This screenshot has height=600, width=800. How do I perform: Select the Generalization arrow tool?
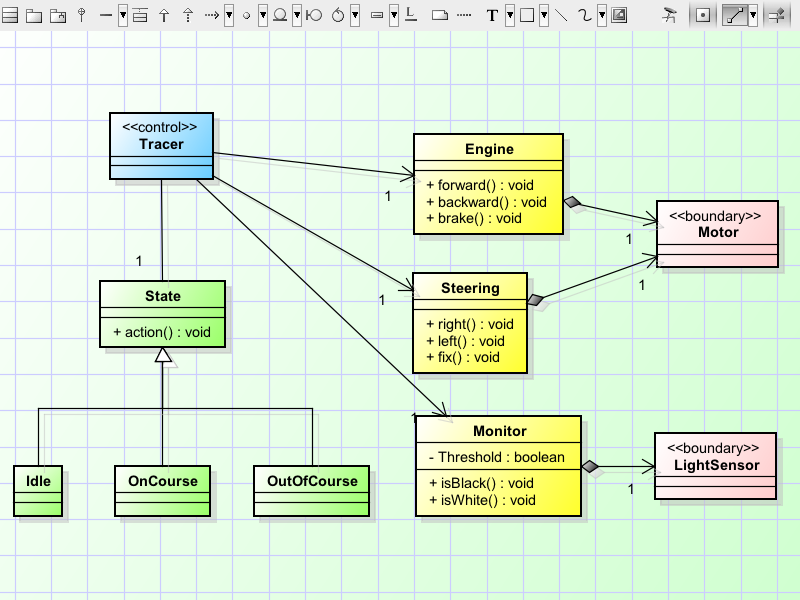click(164, 15)
